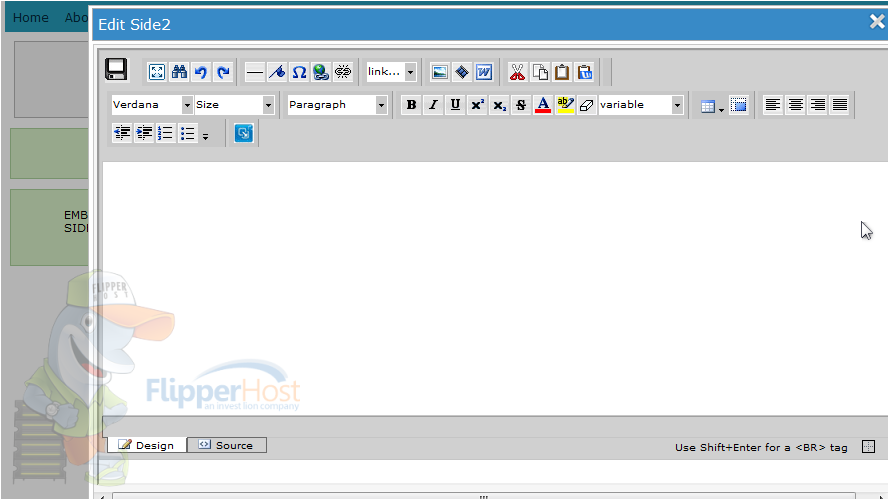Image resolution: width=889 pixels, height=500 pixels.
Task: Save content with the floppy disk icon
Action: click(116, 70)
